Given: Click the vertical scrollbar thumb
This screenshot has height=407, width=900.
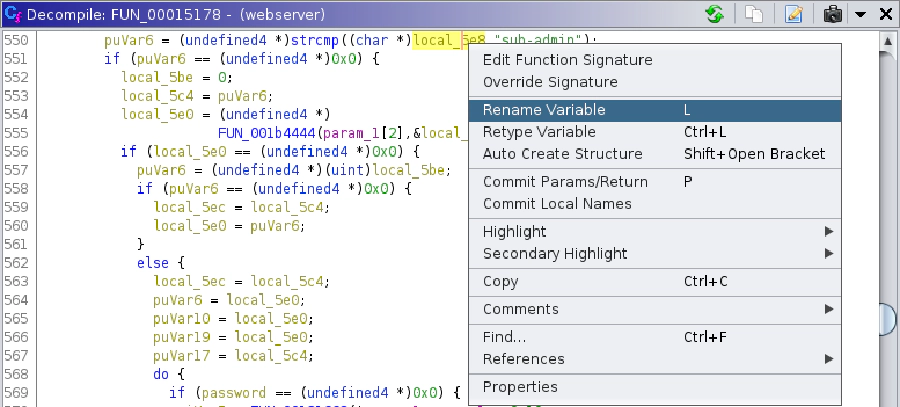Looking at the screenshot, I should pyautogui.click(x=887, y=317).
